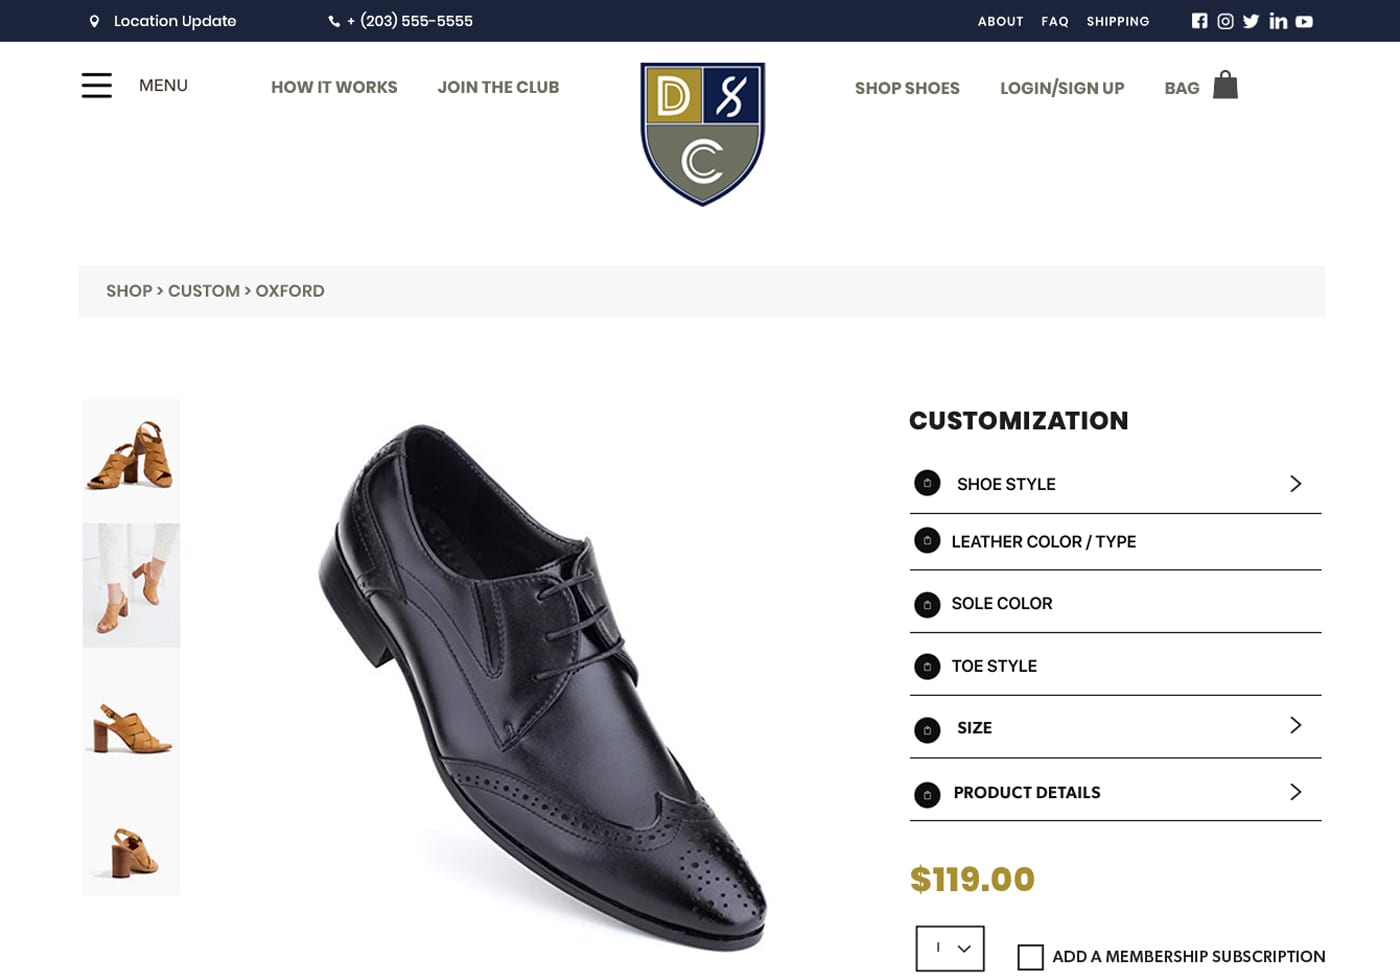Open the FAQ menu item
The image size is (1400, 980).
click(1055, 21)
